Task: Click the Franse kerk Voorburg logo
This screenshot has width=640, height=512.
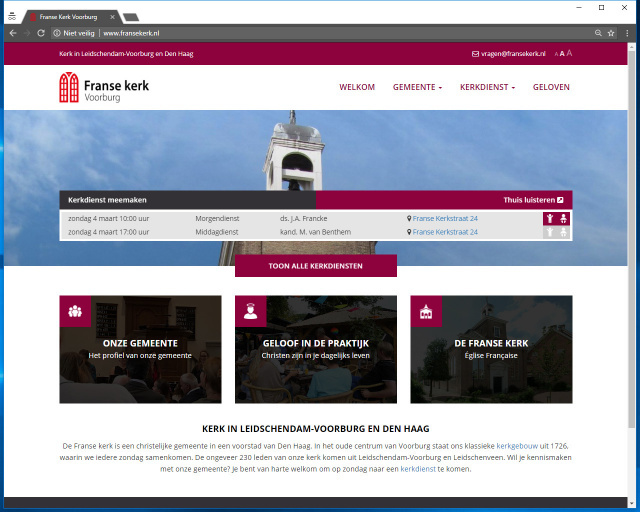Action: click(x=104, y=88)
